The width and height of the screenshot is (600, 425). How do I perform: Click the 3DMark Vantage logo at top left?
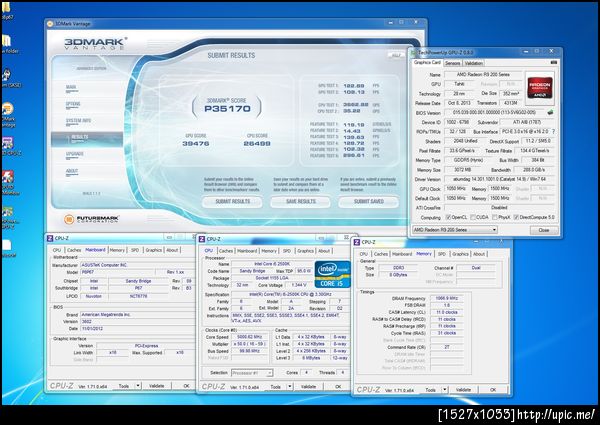[96, 43]
